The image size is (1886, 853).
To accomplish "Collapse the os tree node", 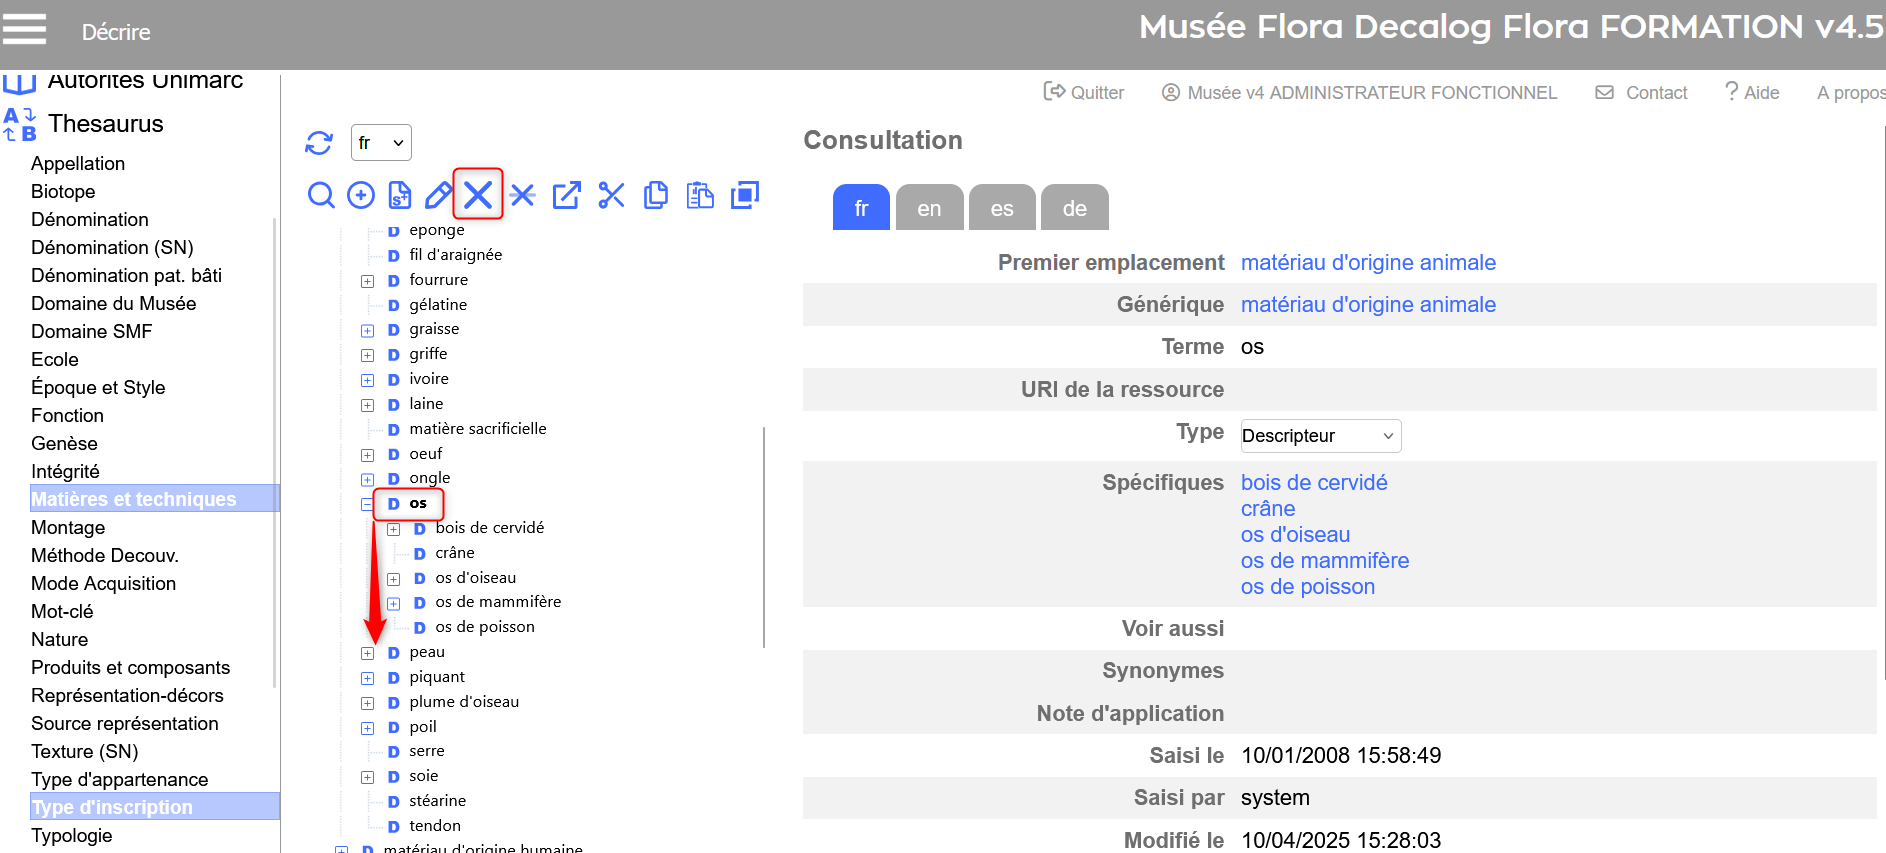I will (367, 504).
